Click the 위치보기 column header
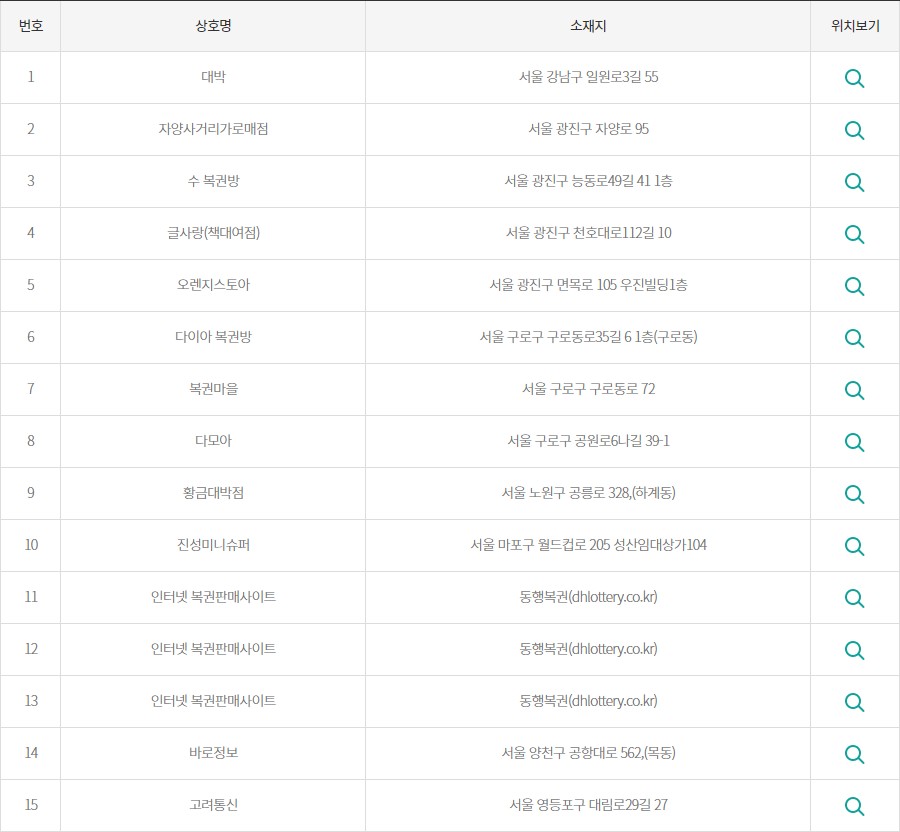Screen dimensions: 900x832 pos(855,26)
